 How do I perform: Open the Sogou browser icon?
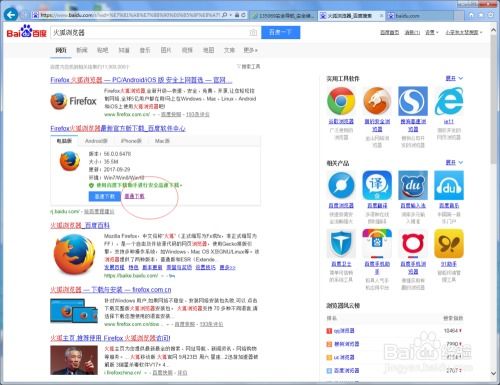pyautogui.click(x=413, y=101)
